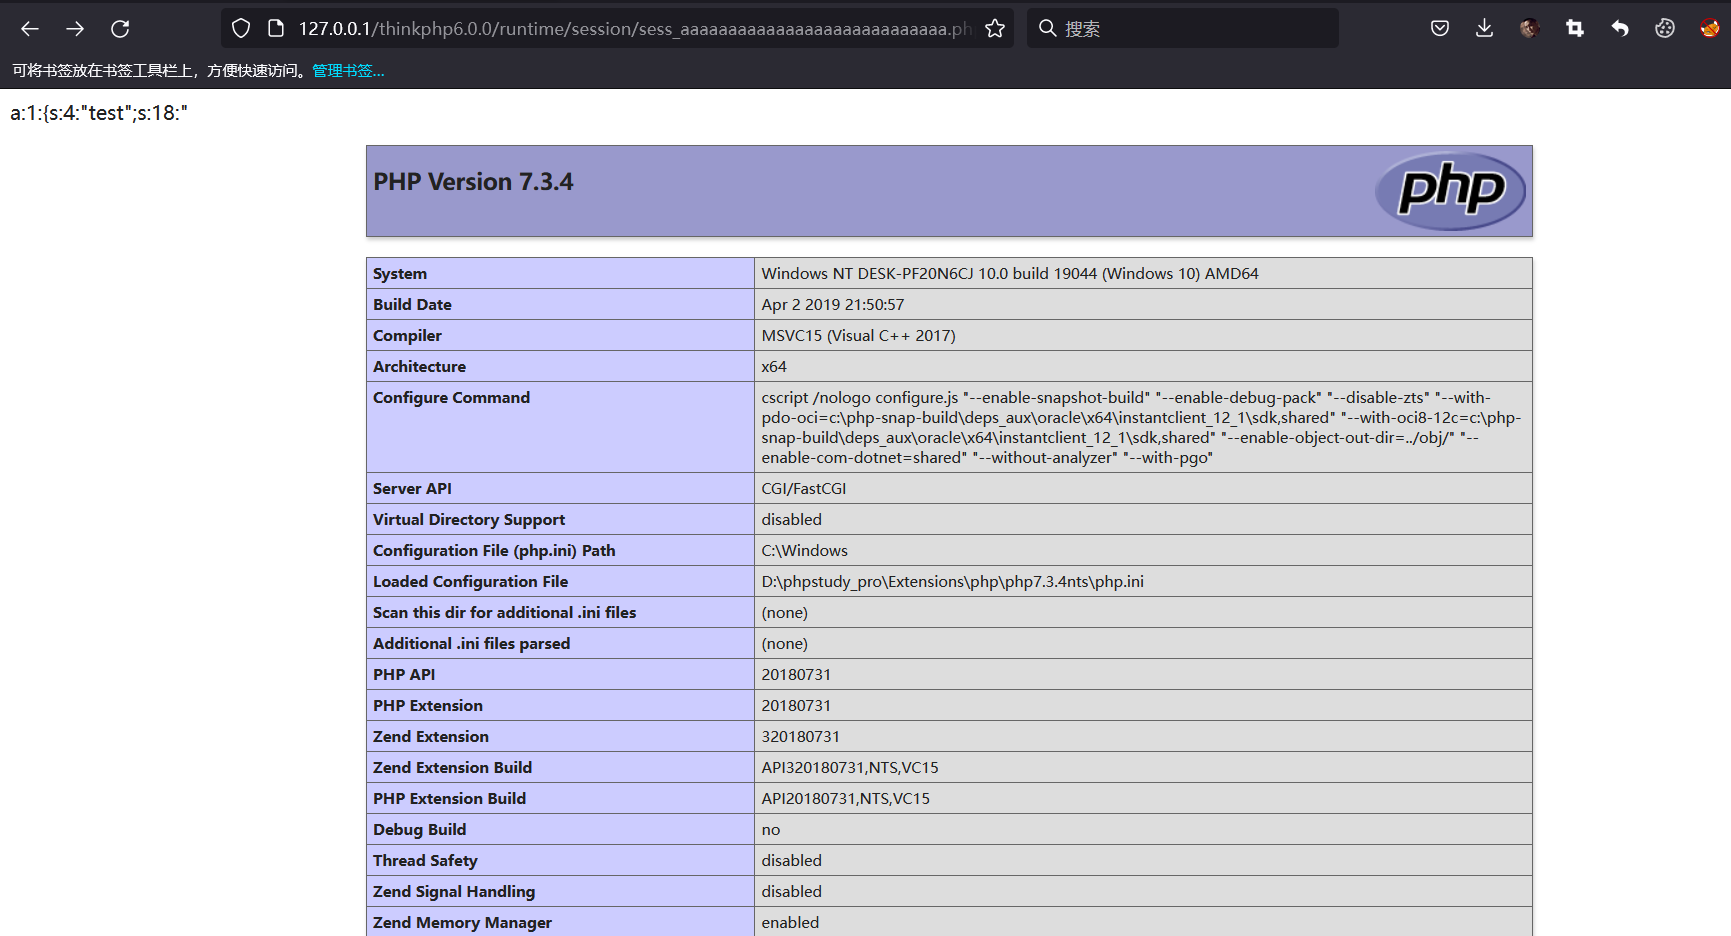Select the Virtual Directory Support label

469,520
